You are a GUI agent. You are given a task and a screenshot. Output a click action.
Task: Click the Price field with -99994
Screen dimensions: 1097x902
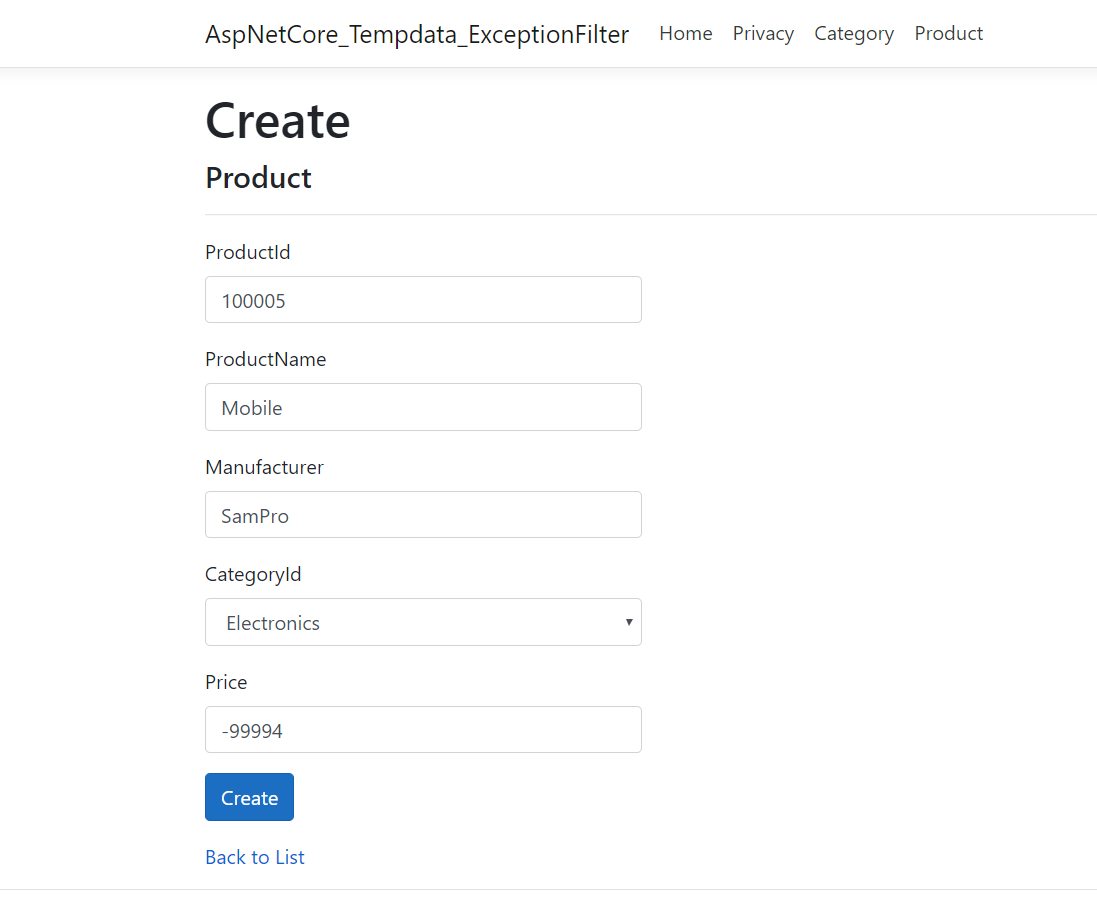coord(423,729)
